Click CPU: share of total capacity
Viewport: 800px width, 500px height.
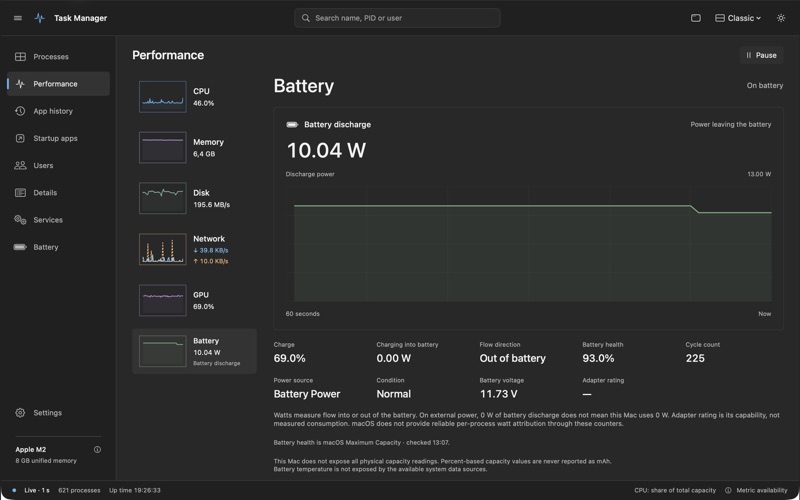pos(675,490)
